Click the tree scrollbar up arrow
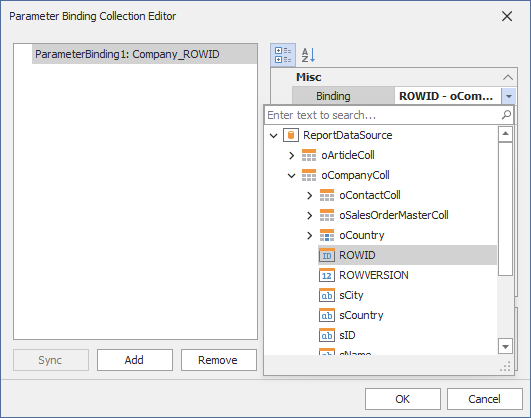This screenshot has width=531, height=418. [505, 134]
